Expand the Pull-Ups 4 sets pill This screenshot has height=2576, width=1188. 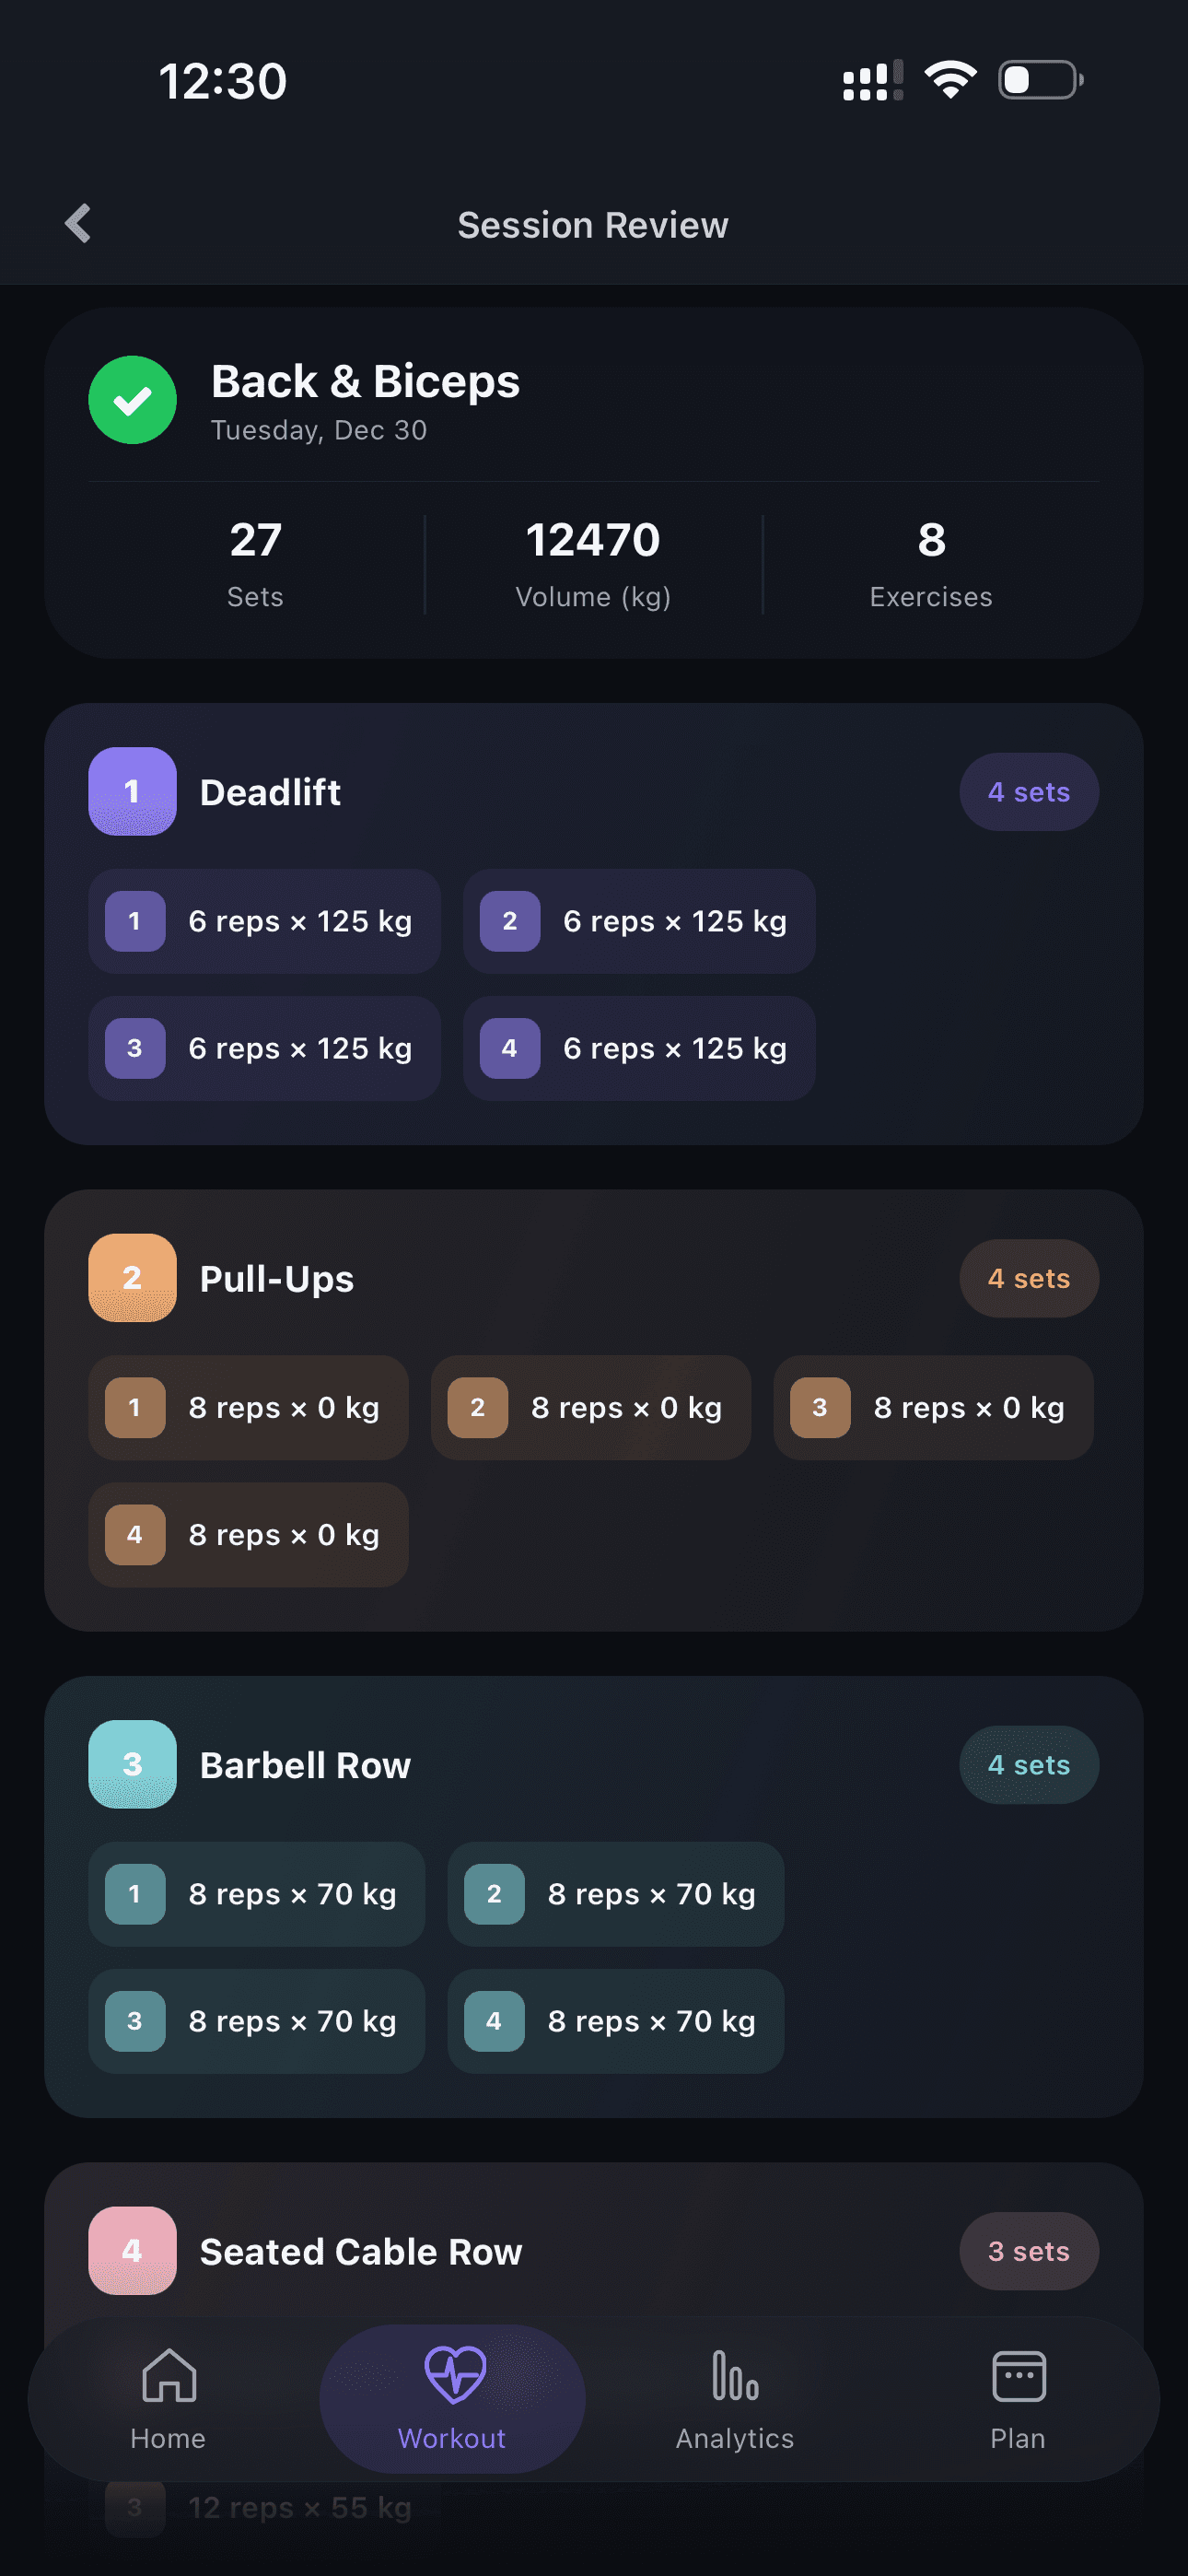1029,1277
